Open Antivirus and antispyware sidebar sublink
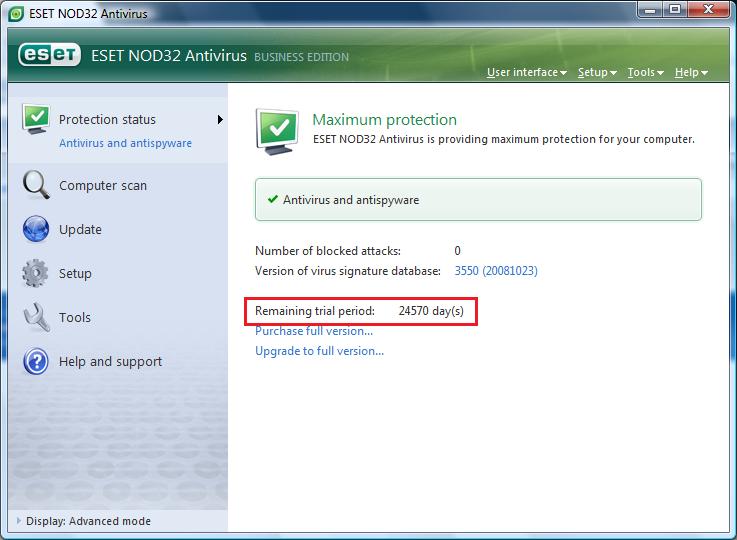The width and height of the screenshot is (737, 540). (x=125, y=143)
